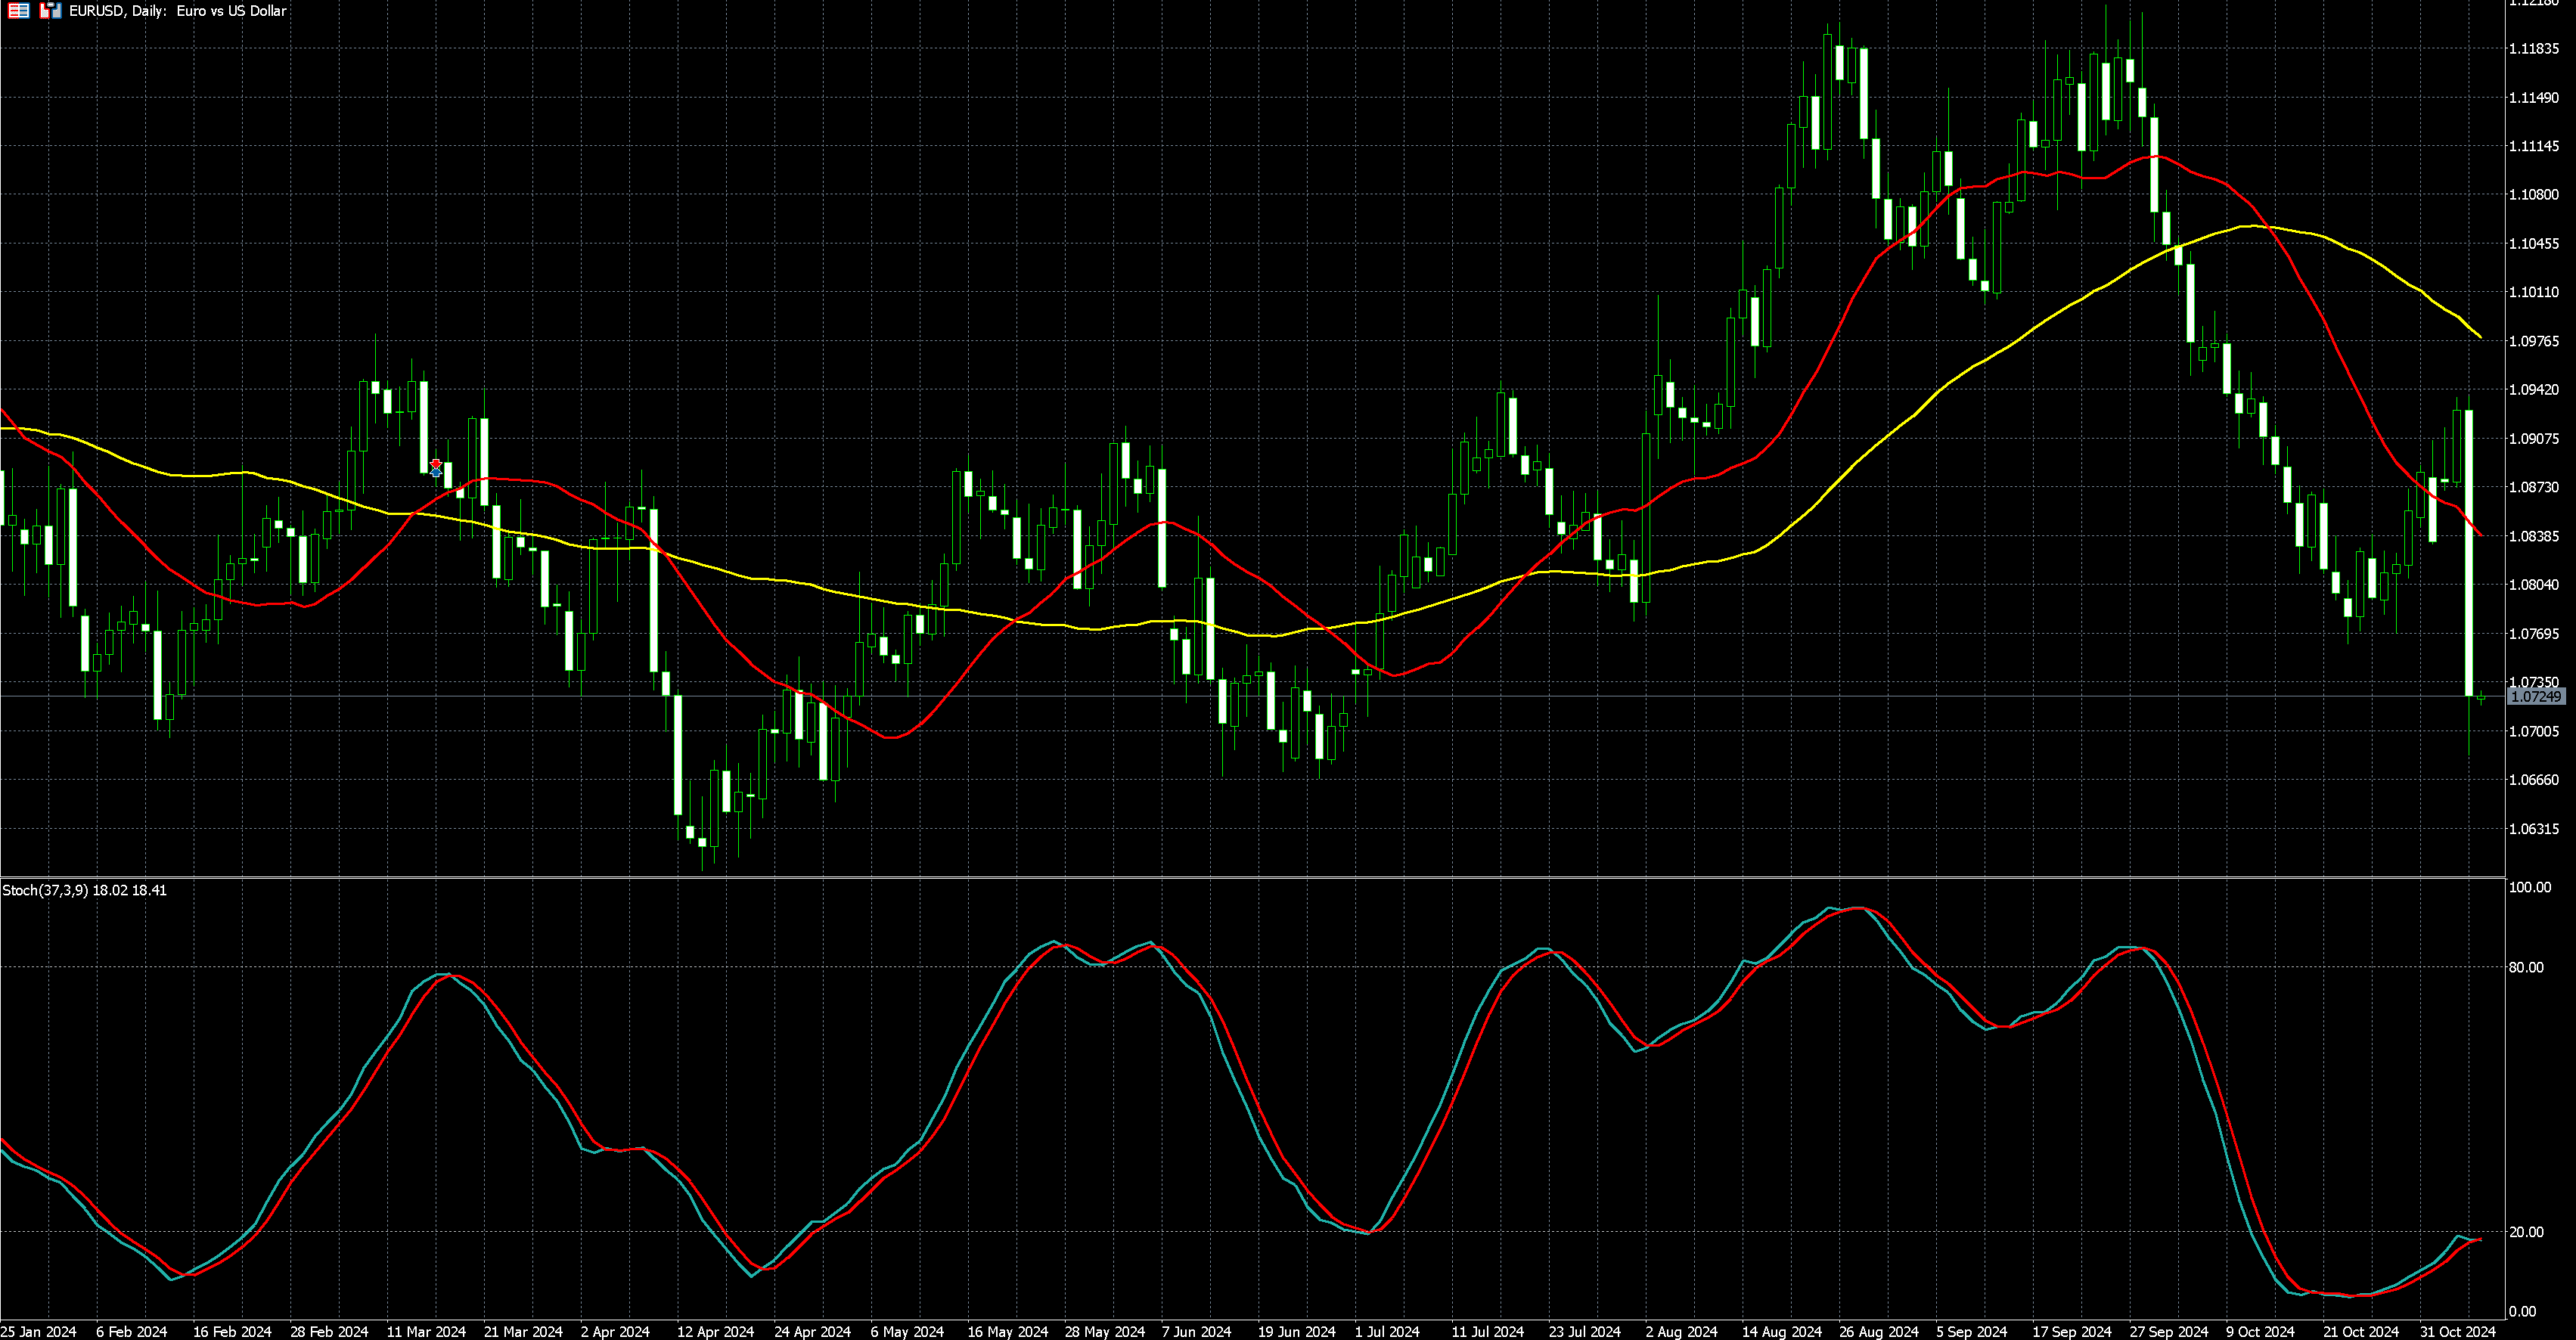The height and width of the screenshot is (1340, 2576).
Task: Click the divider between chart and Stoch window
Action: 1250,878
